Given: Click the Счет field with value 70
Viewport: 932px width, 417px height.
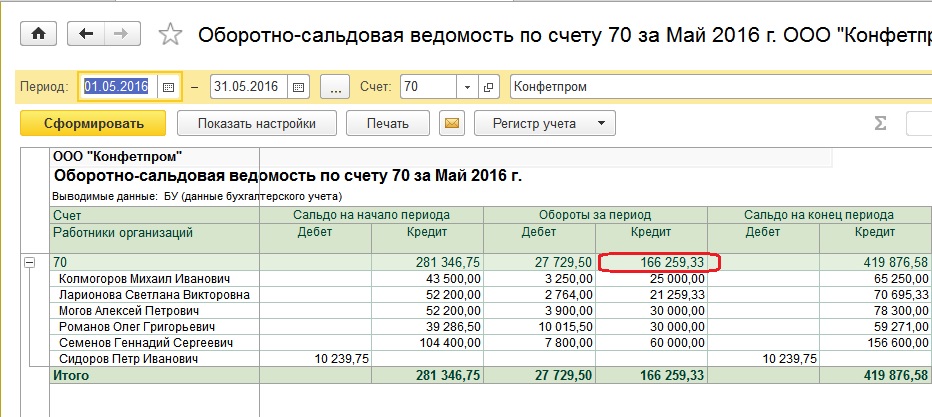Looking at the screenshot, I should (429, 87).
